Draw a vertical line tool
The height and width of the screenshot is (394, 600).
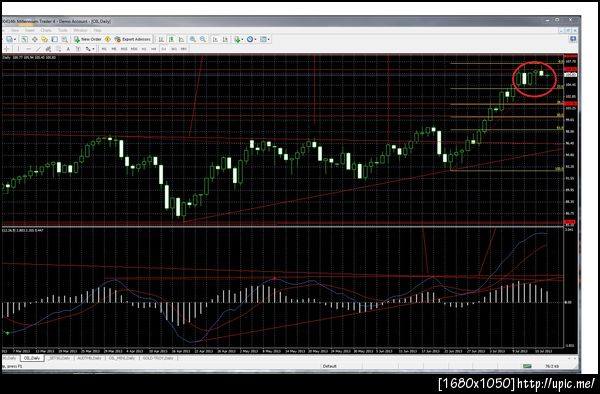tap(18, 49)
